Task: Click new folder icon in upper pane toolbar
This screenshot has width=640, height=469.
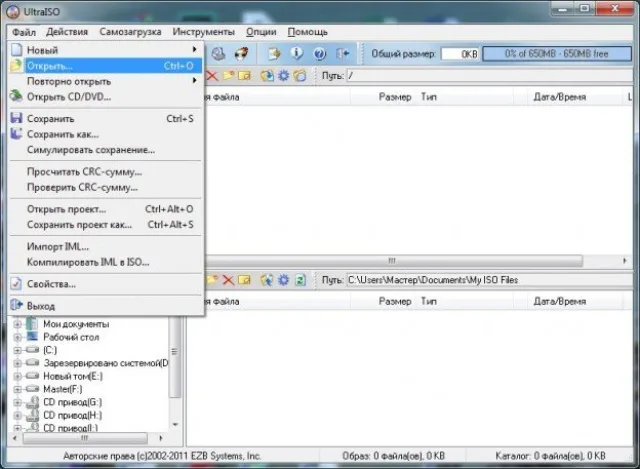Action: coord(228,76)
